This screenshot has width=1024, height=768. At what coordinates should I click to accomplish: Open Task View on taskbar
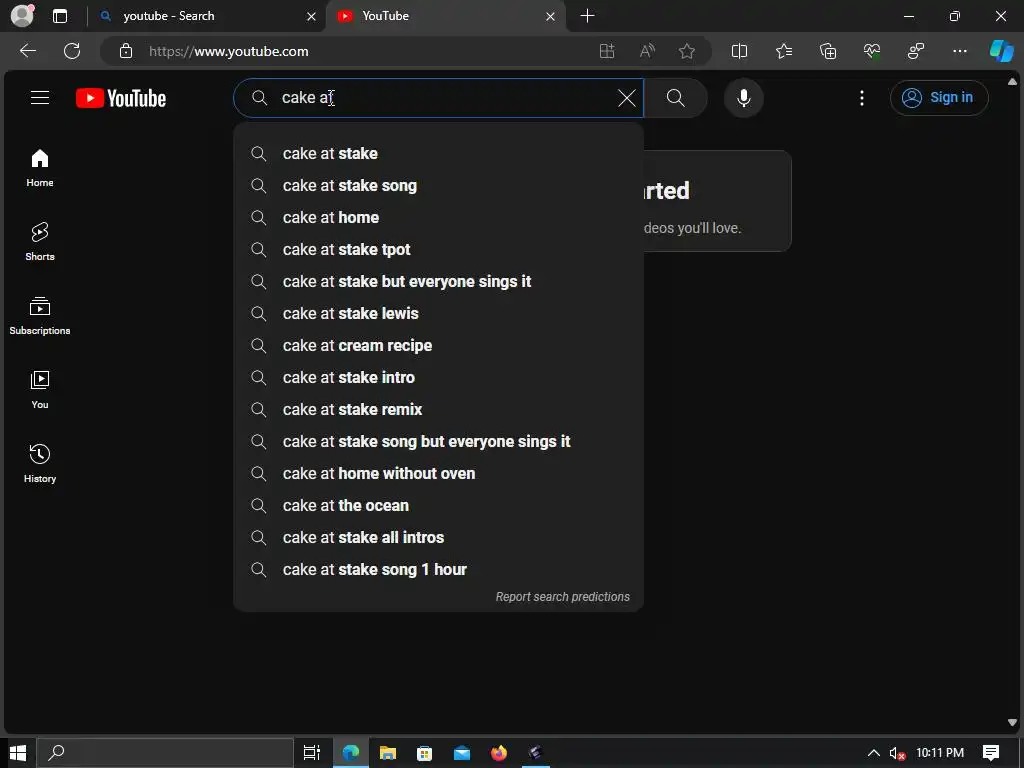coord(312,753)
